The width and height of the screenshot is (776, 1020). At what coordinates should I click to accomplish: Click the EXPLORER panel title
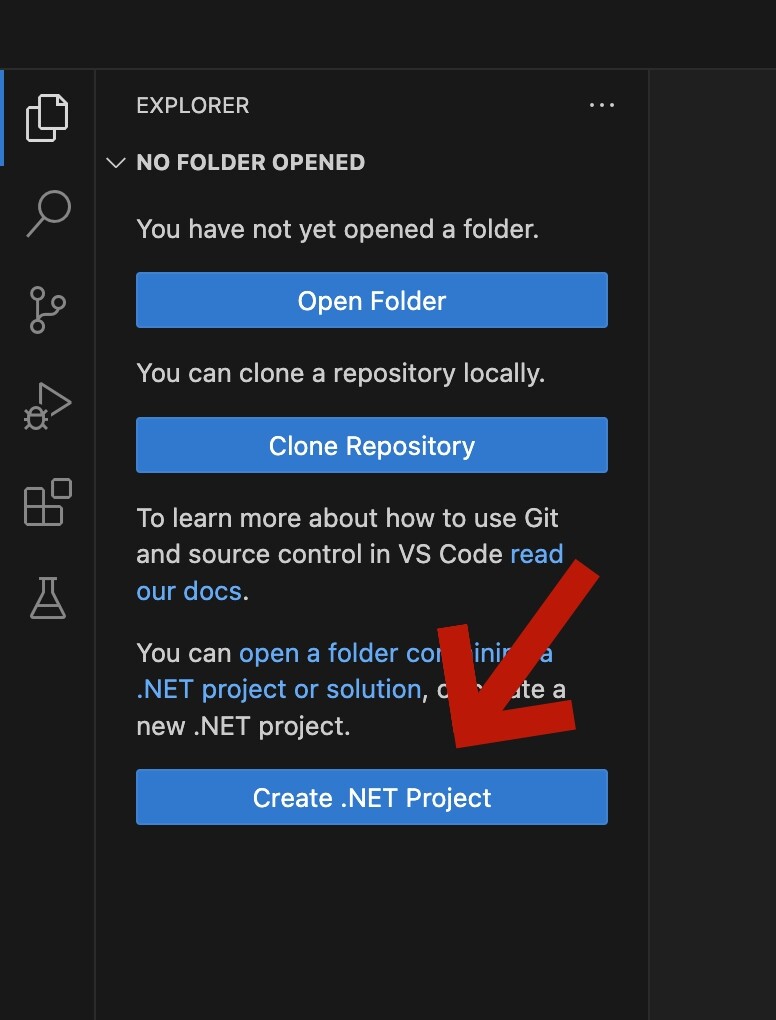192,105
